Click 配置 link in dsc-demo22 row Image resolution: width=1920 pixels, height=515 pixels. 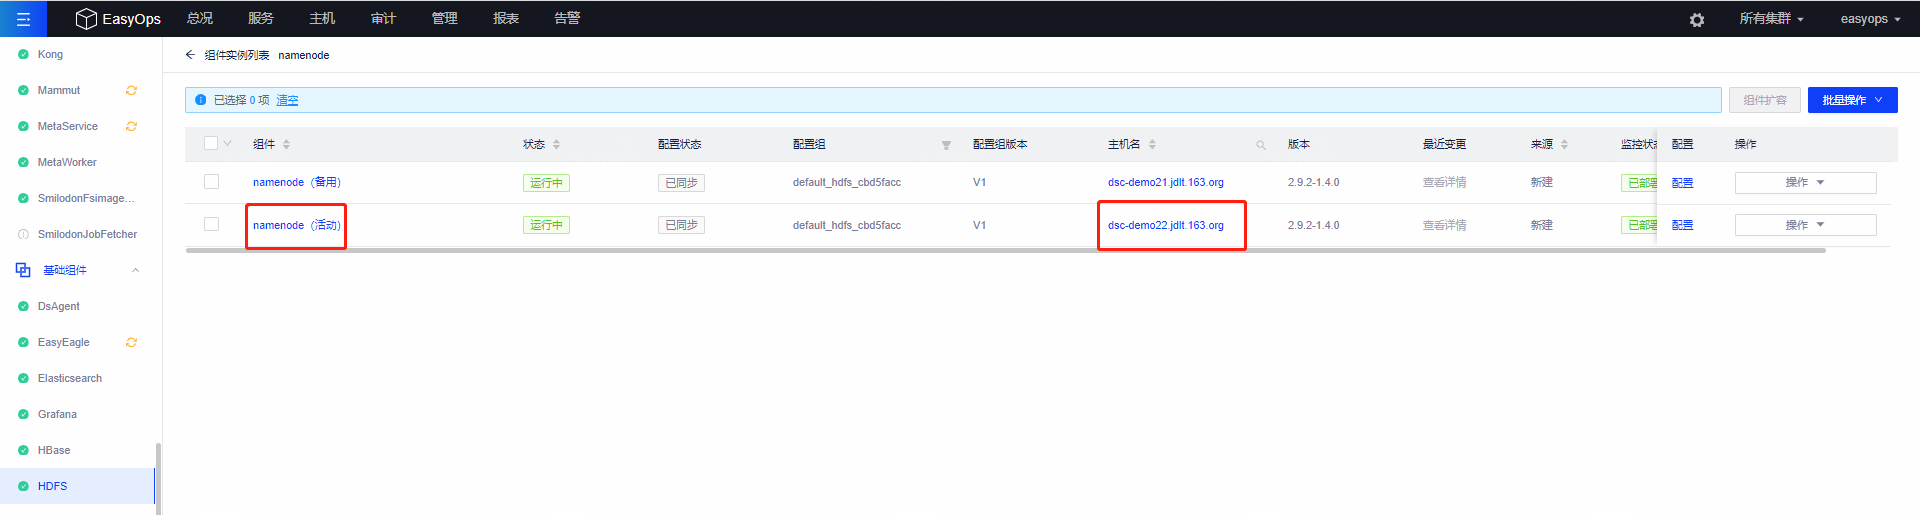[1683, 225]
